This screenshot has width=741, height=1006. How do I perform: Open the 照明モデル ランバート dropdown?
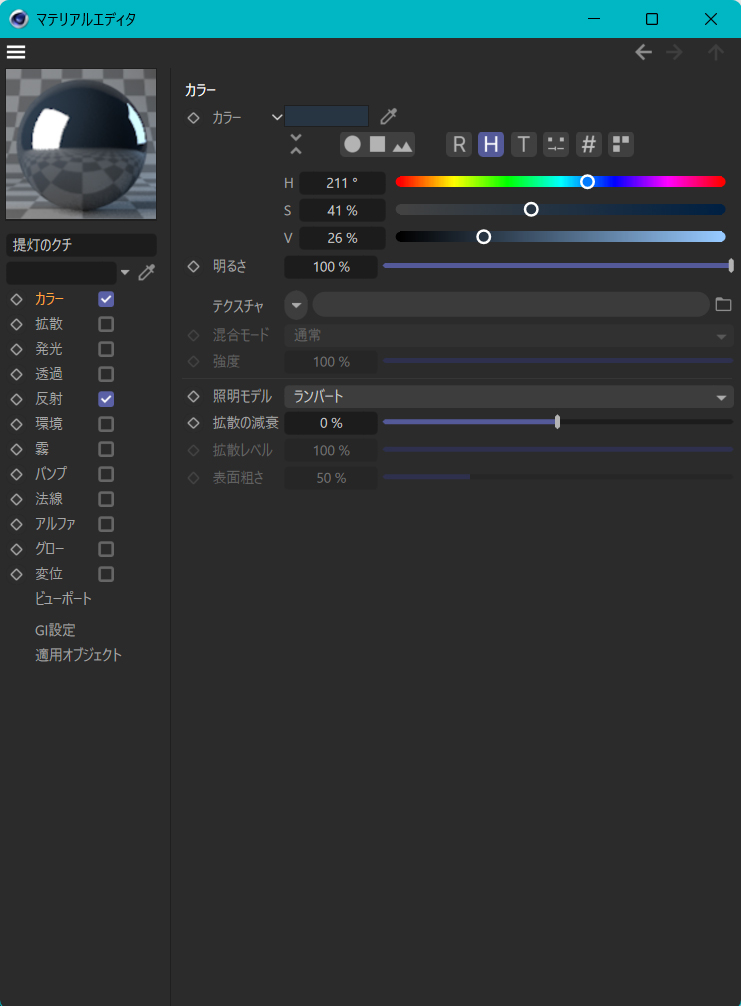508,397
